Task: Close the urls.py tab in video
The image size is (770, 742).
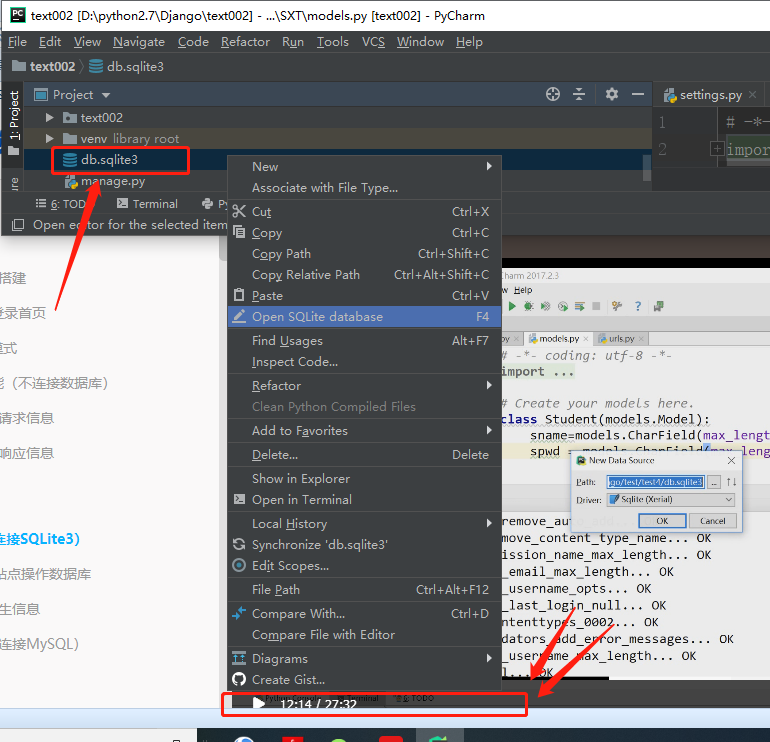Action: click(641, 339)
